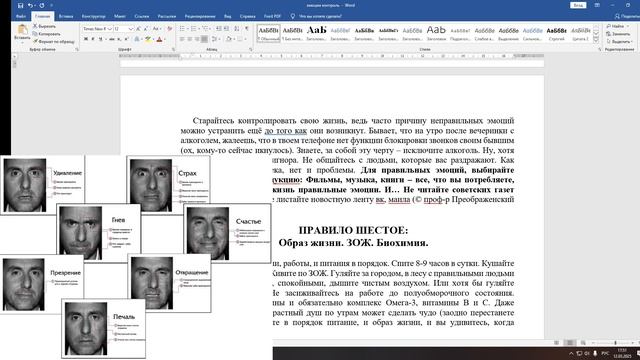Decrease paragraph indent

(x=218, y=29)
